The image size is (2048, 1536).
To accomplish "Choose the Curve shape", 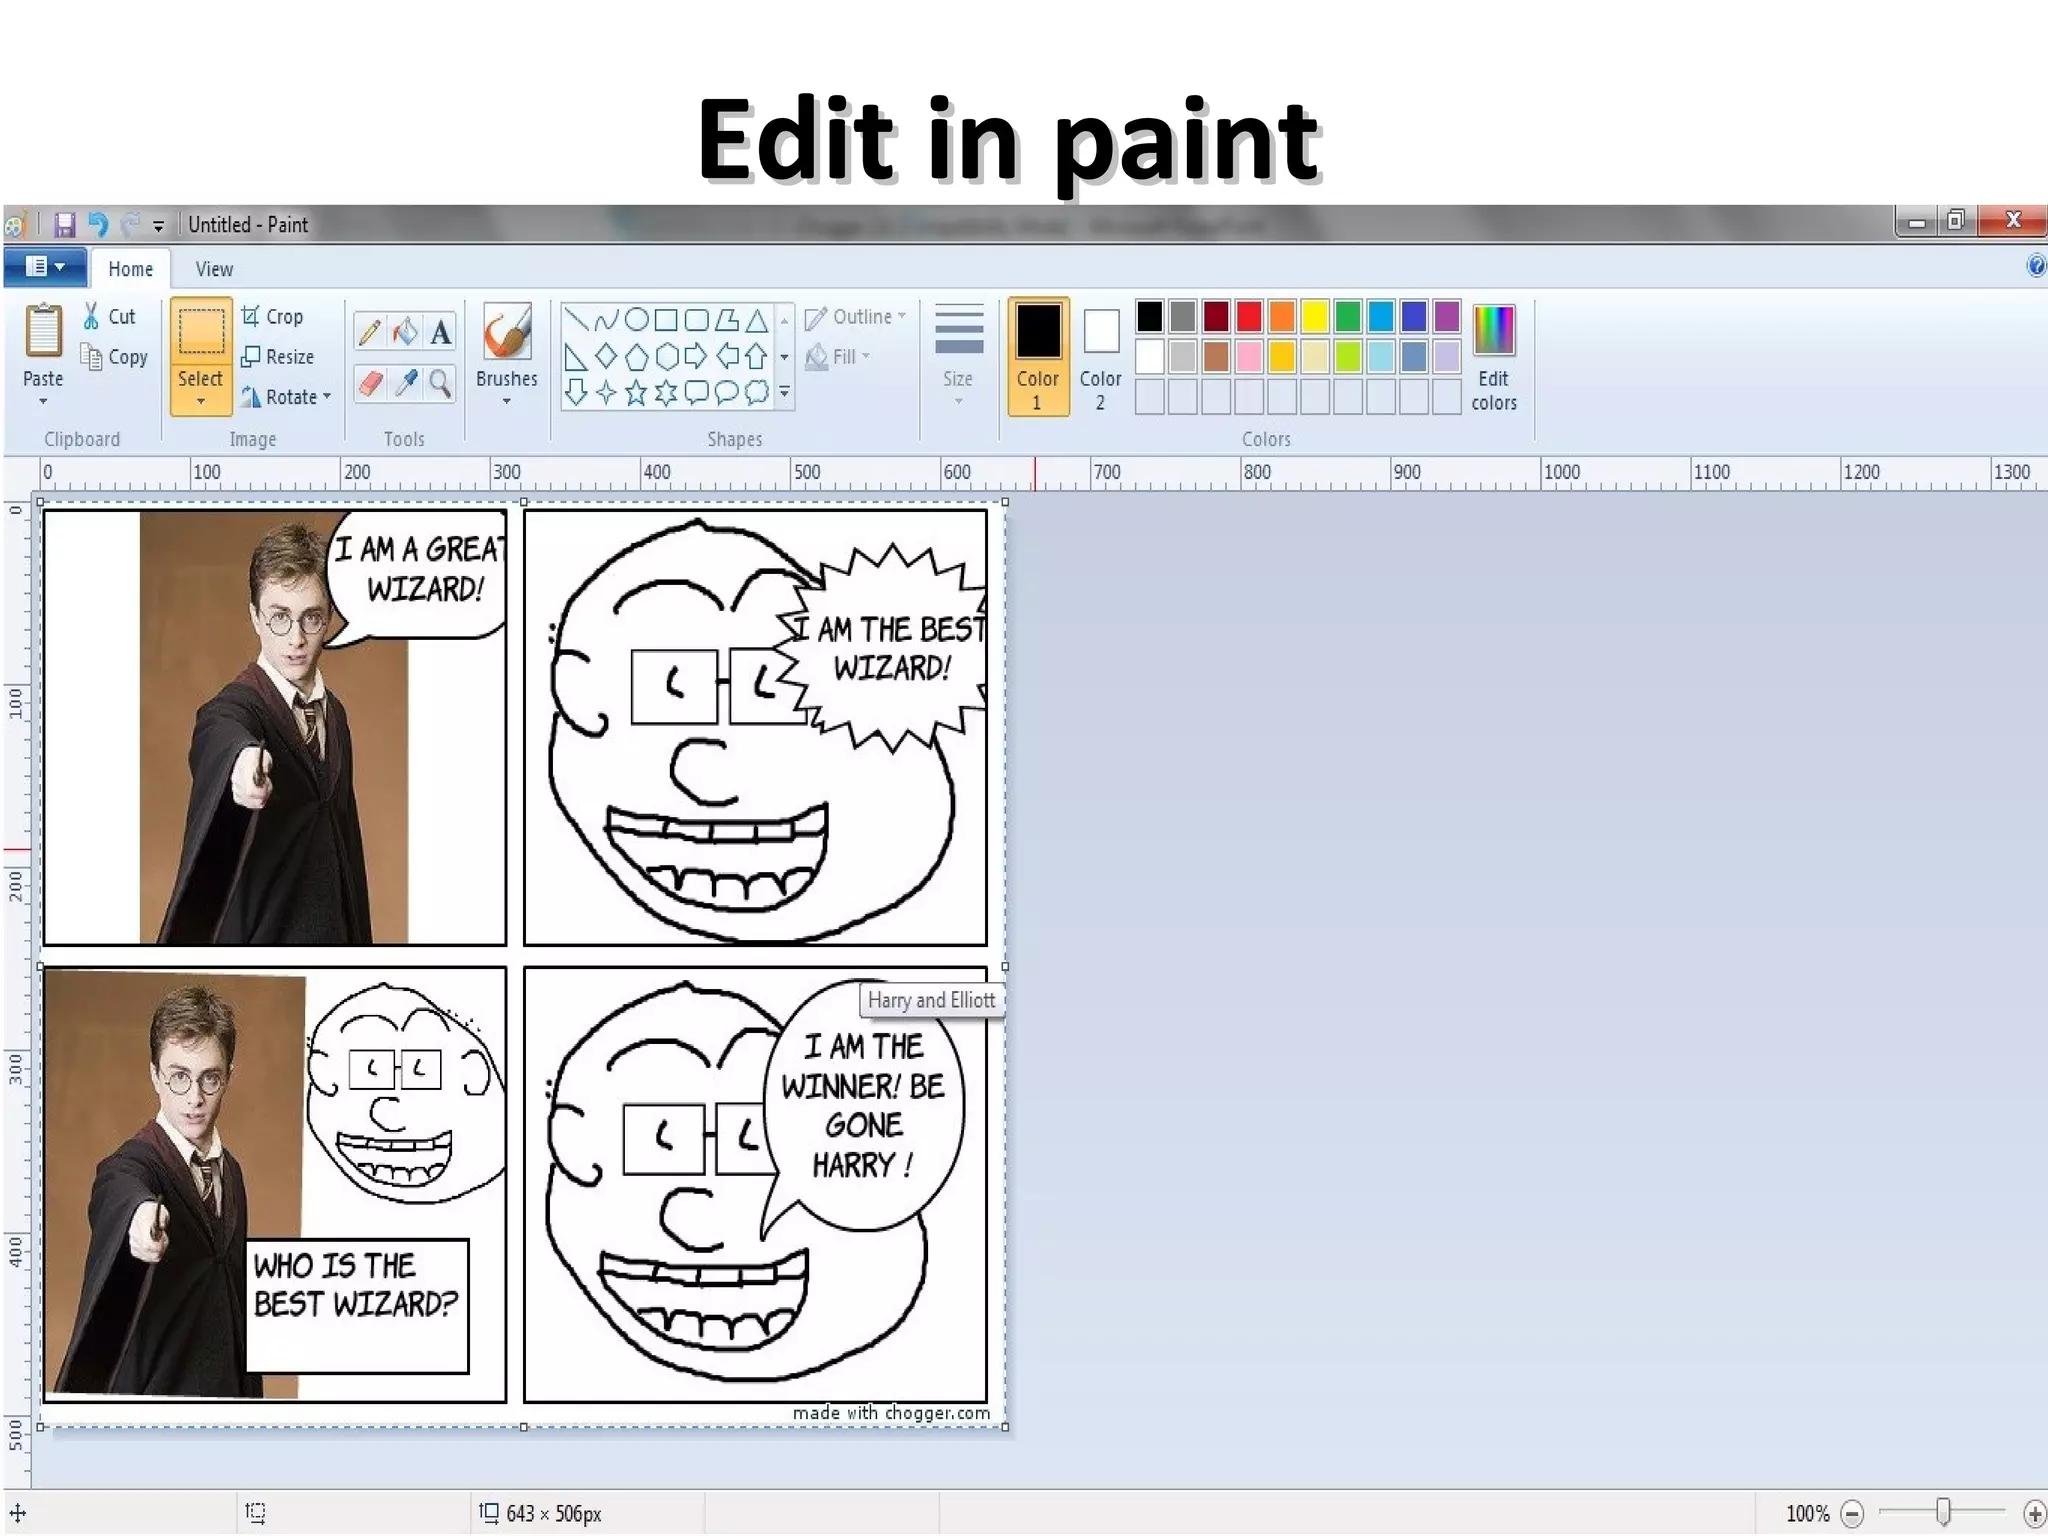I will [x=606, y=320].
